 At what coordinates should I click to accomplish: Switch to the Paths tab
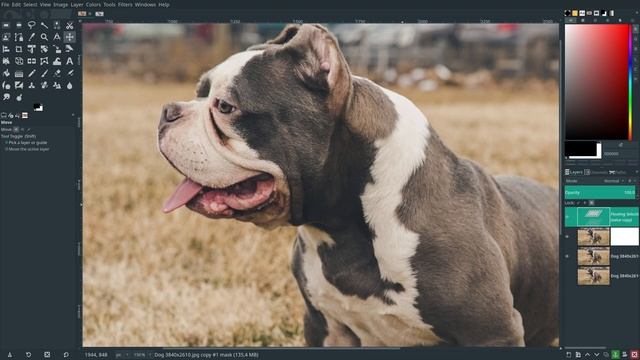click(617, 172)
